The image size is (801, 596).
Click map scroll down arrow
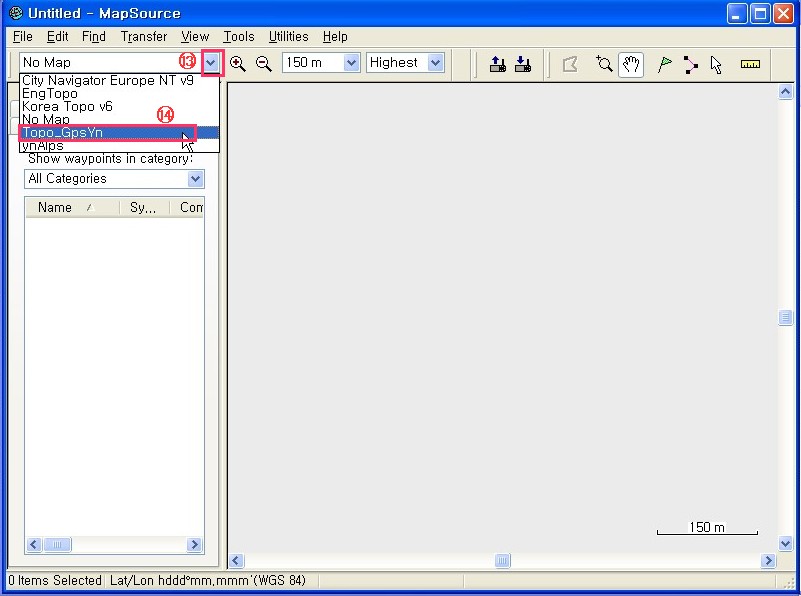click(785, 543)
